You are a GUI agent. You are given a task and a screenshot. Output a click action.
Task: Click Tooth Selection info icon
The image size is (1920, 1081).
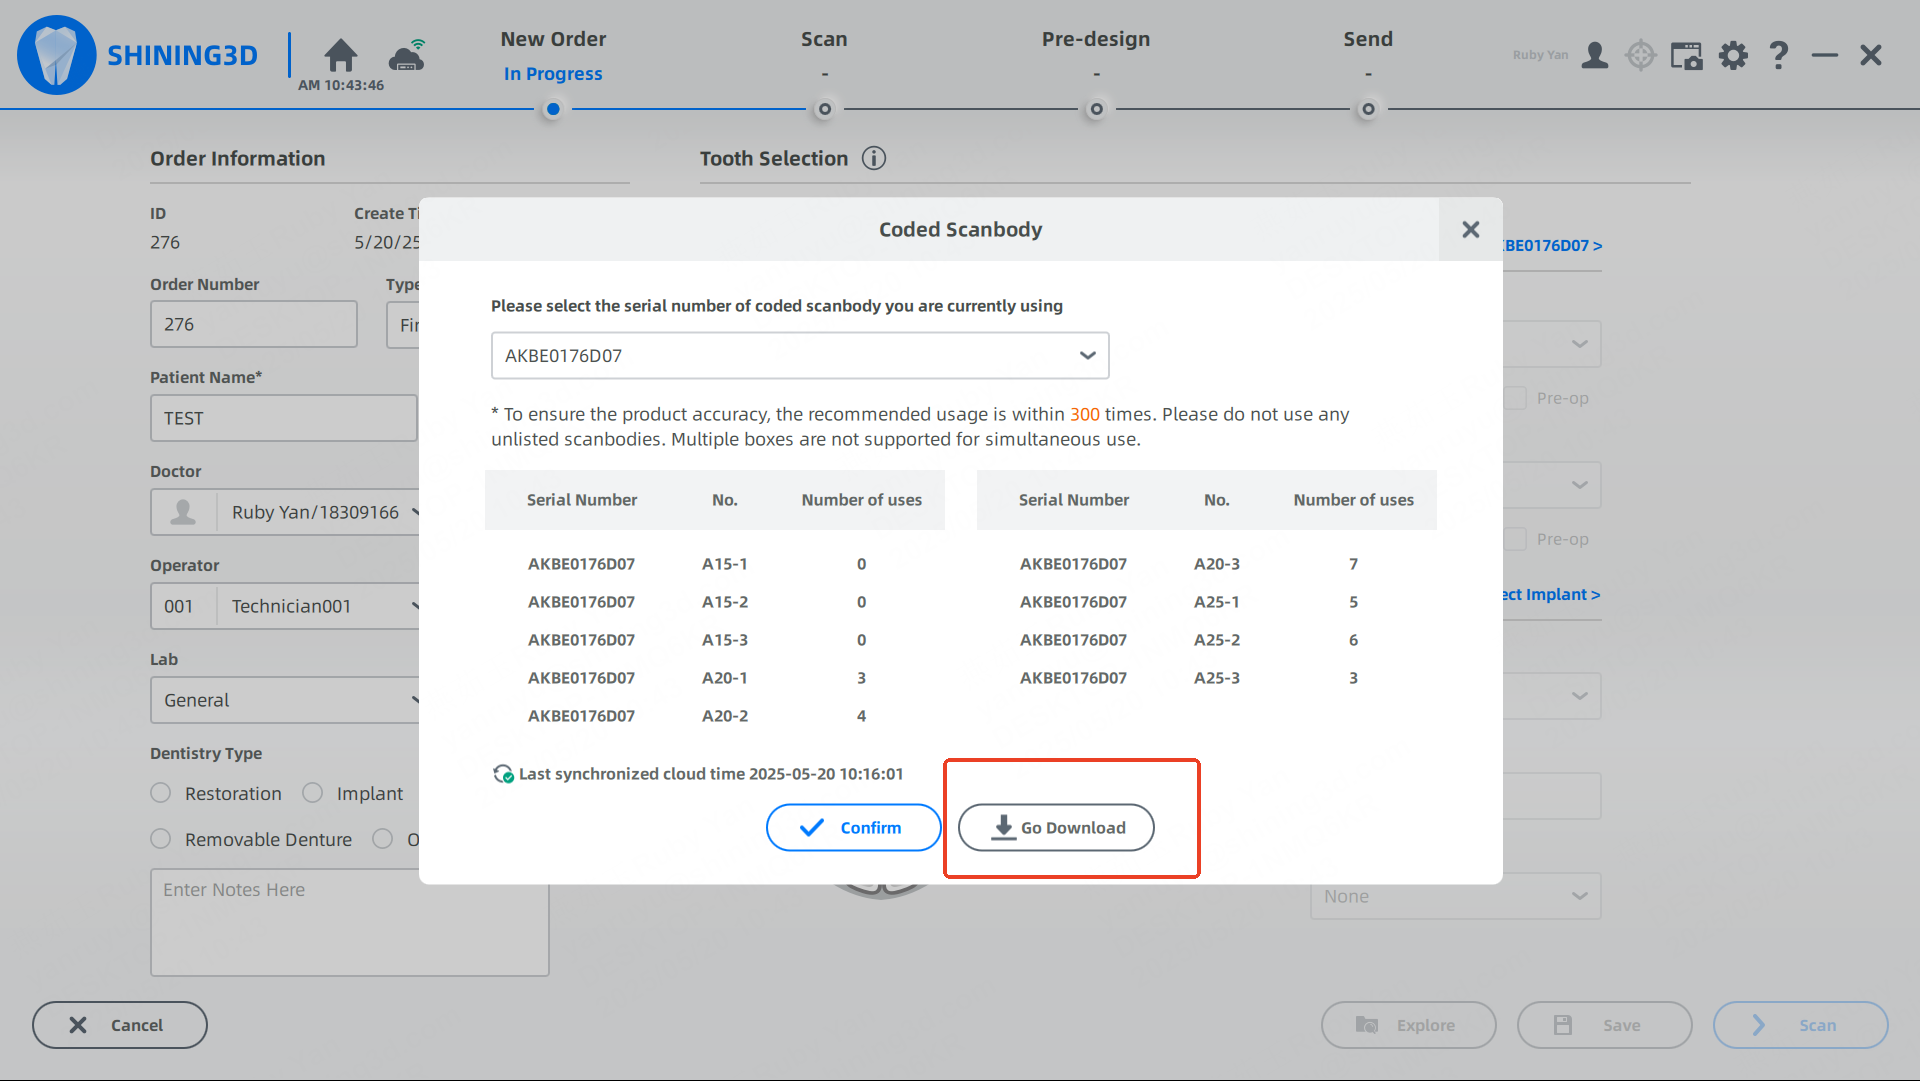tap(874, 158)
